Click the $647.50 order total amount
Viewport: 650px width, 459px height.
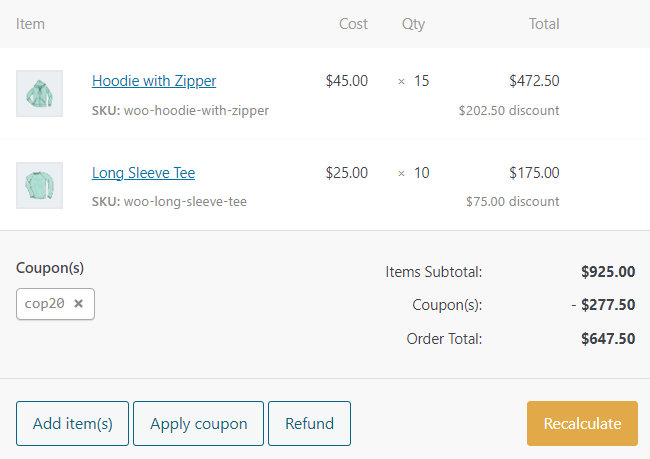[608, 339]
